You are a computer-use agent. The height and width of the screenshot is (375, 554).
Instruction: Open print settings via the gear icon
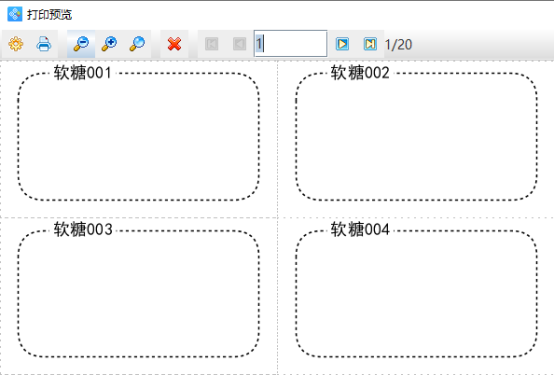pos(16,44)
